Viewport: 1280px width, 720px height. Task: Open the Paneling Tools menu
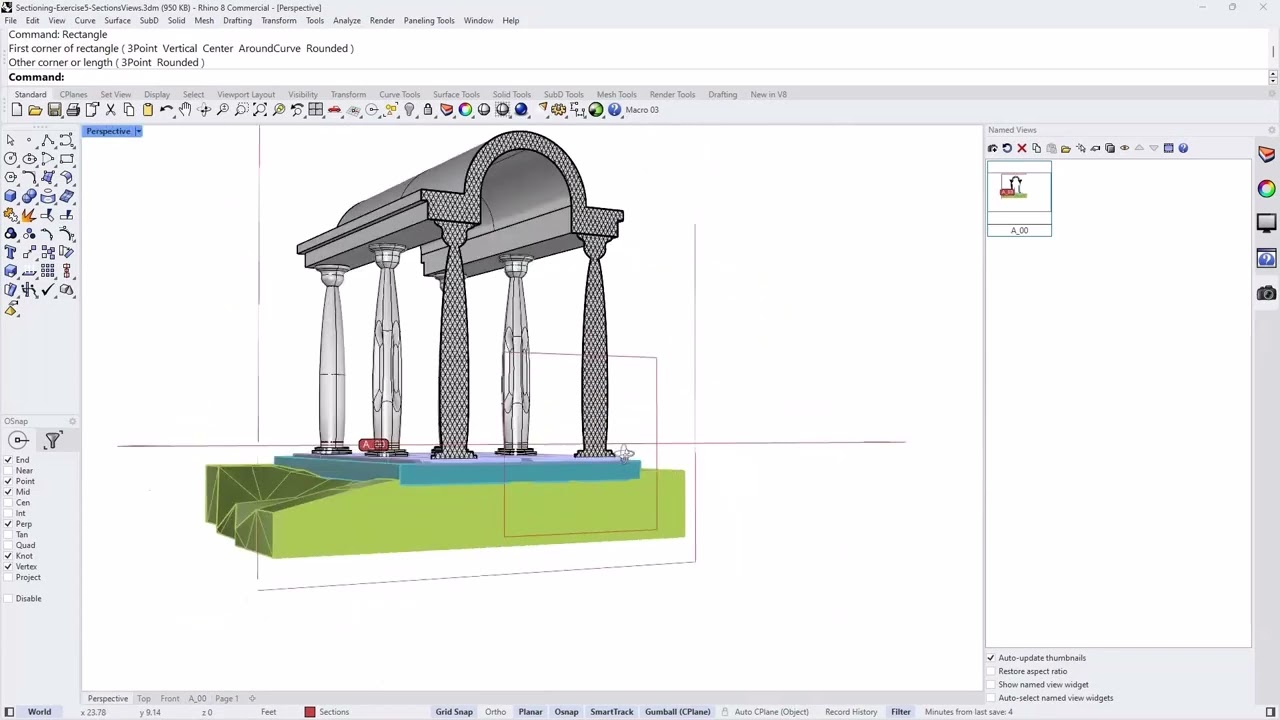point(429,20)
